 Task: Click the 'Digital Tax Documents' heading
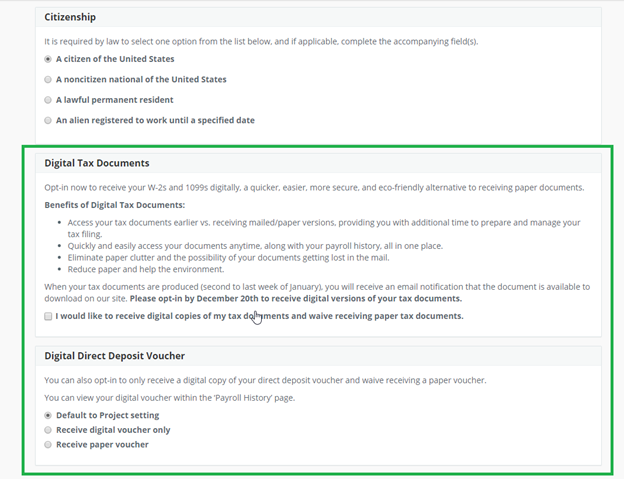pos(97,163)
